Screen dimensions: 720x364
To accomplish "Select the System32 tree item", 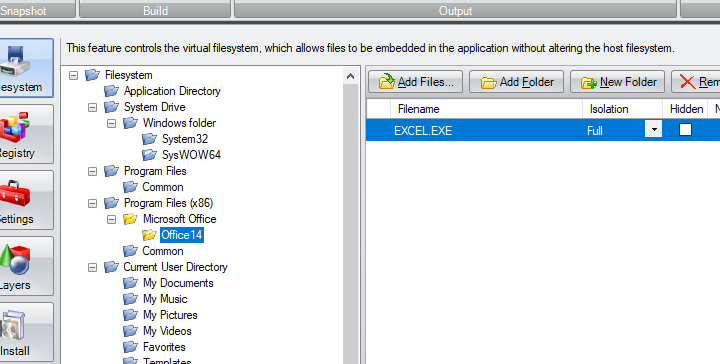I will [x=185, y=139].
